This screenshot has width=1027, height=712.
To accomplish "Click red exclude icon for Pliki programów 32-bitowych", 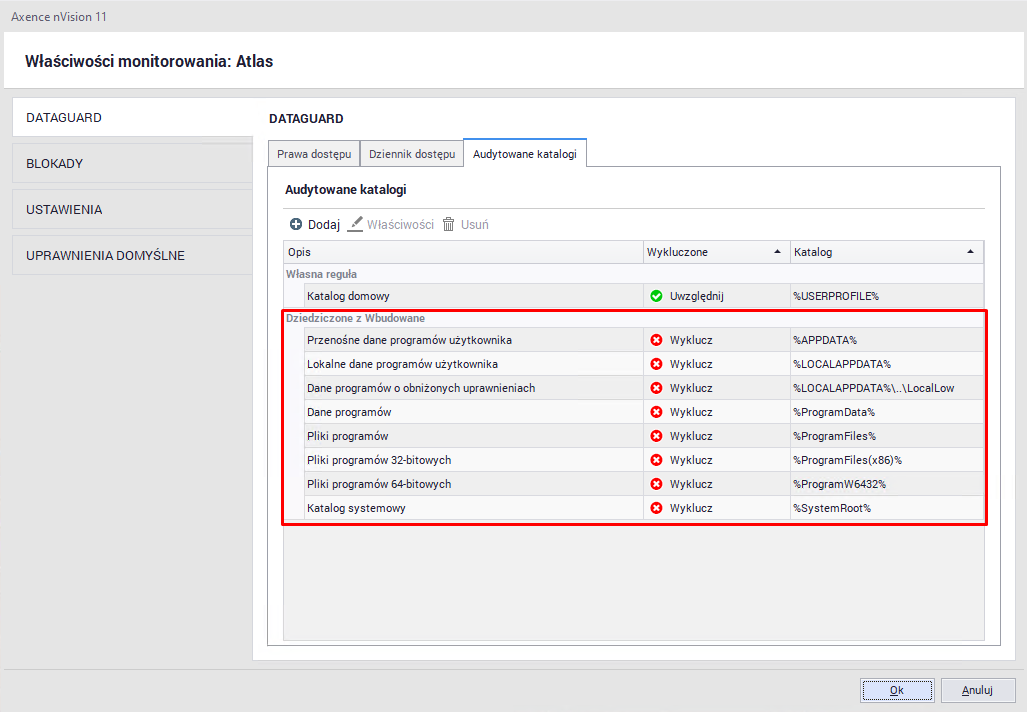I will click(x=656, y=460).
